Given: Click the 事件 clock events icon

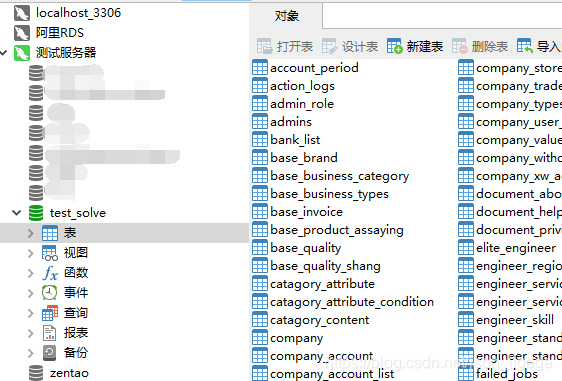Looking at the screenshot, I should click(50, 292).
